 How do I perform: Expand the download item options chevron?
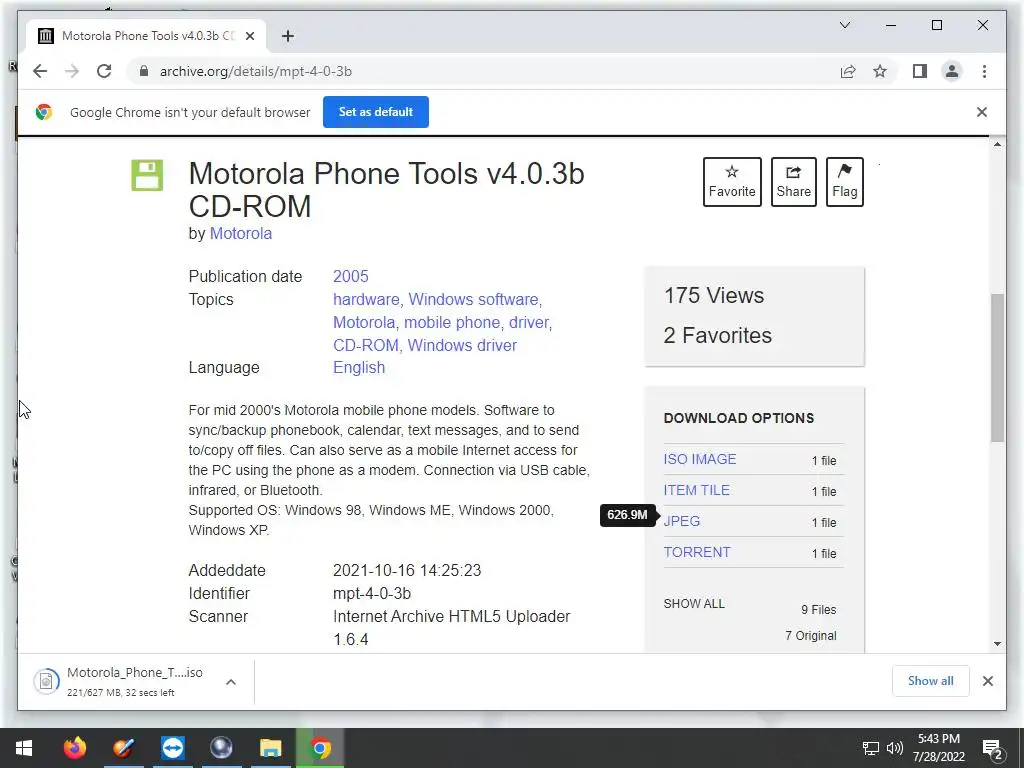coord(231,682)
